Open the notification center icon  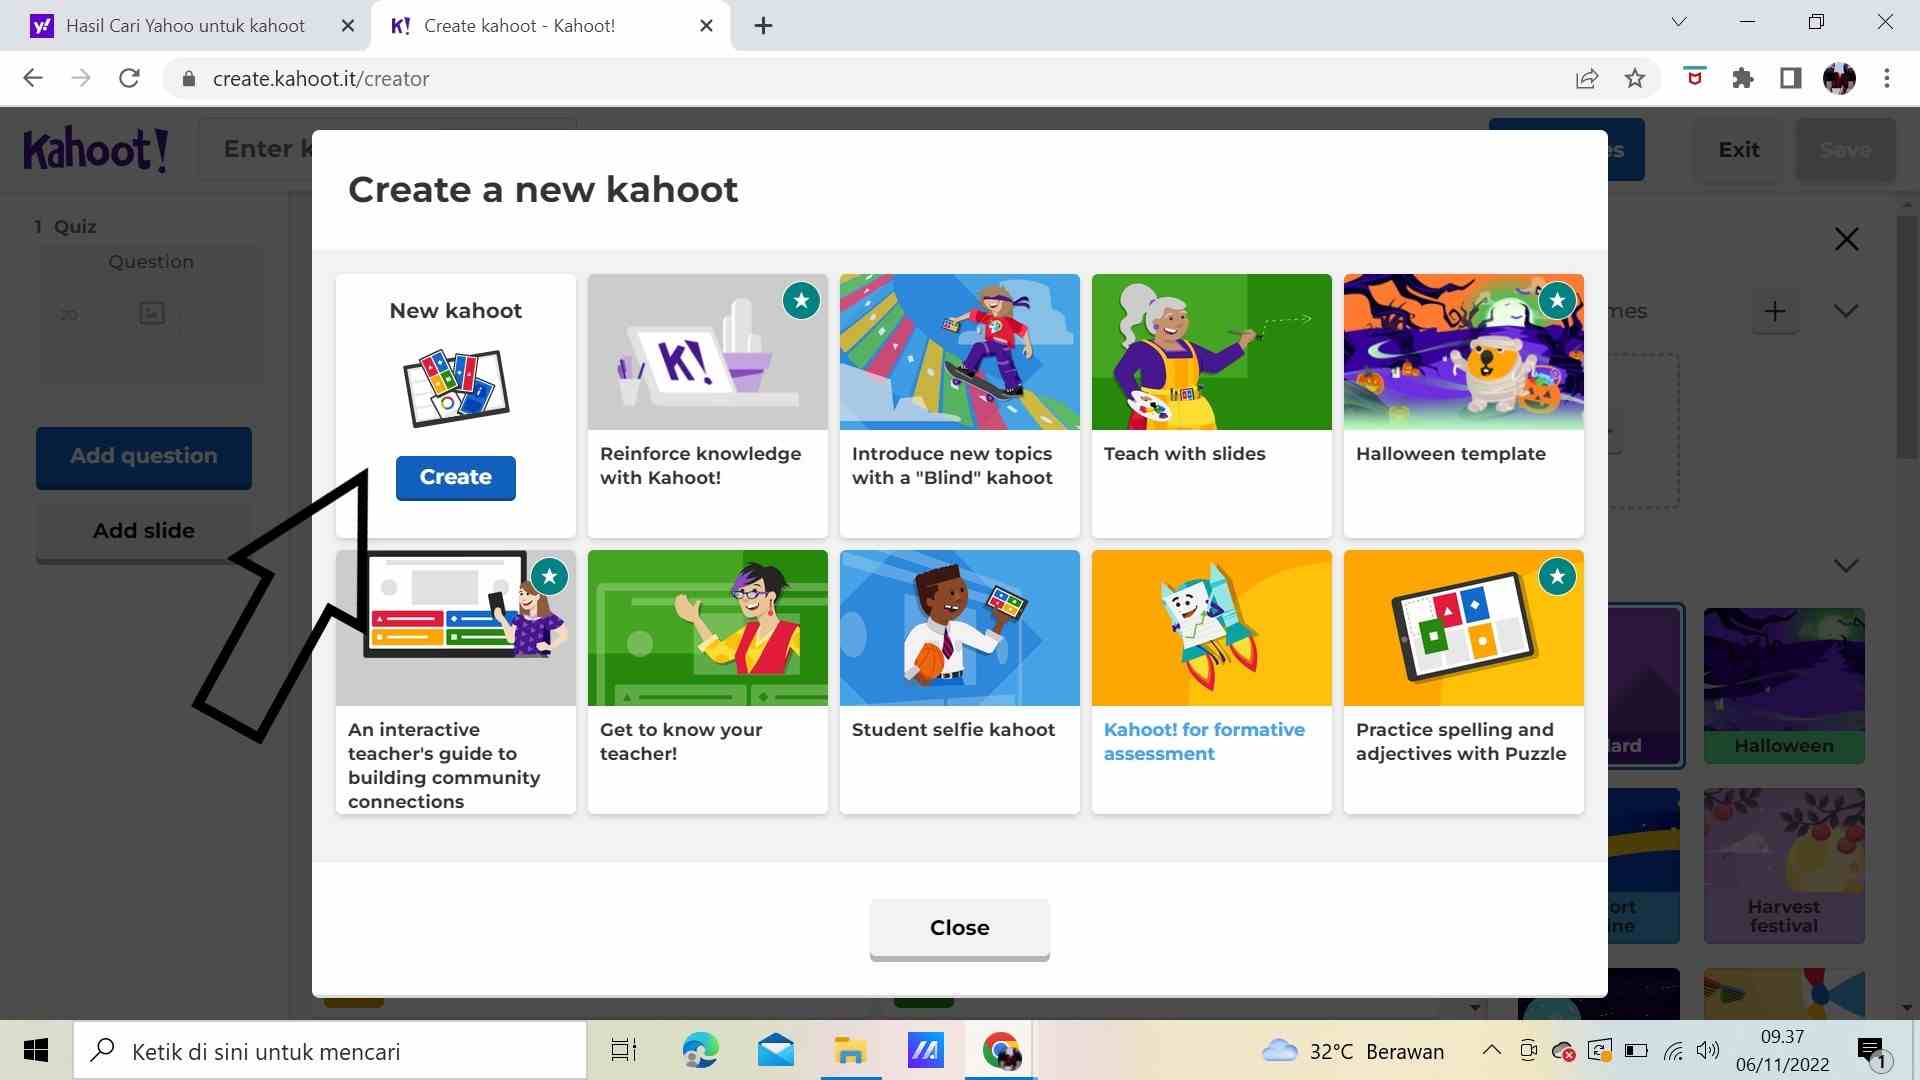coord(1872,1051)
